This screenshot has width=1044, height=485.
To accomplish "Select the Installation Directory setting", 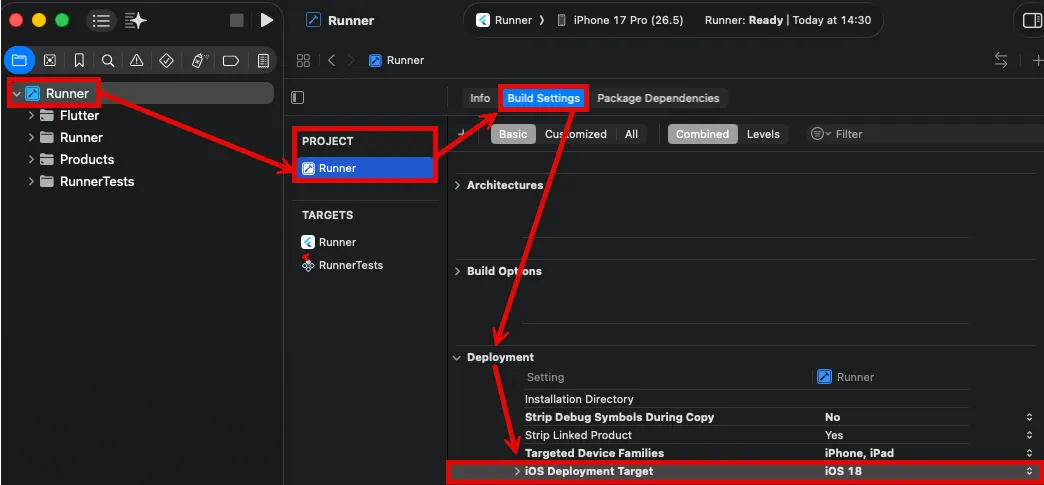I will click(x=579, y=399).
